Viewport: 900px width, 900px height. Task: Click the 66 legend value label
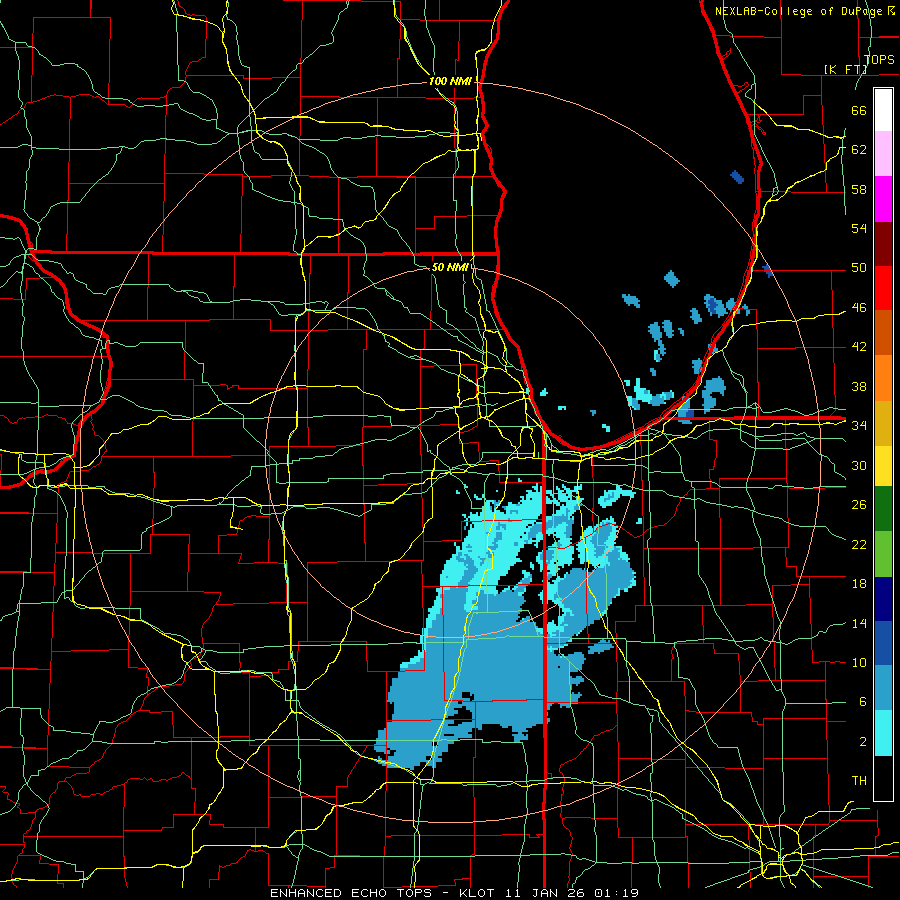pos(859,110)
